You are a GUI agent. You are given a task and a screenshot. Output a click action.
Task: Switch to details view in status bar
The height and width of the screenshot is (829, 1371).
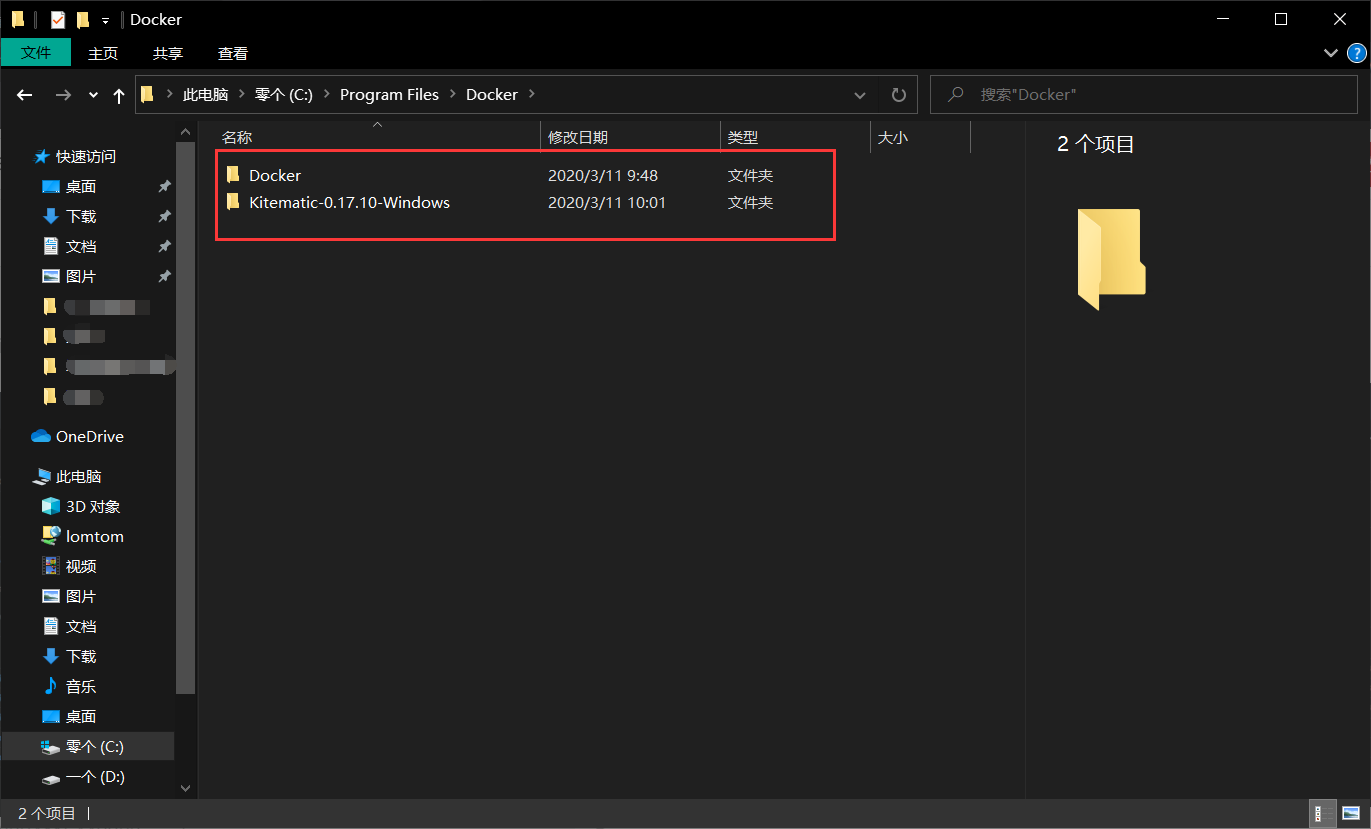point(1320,813)
